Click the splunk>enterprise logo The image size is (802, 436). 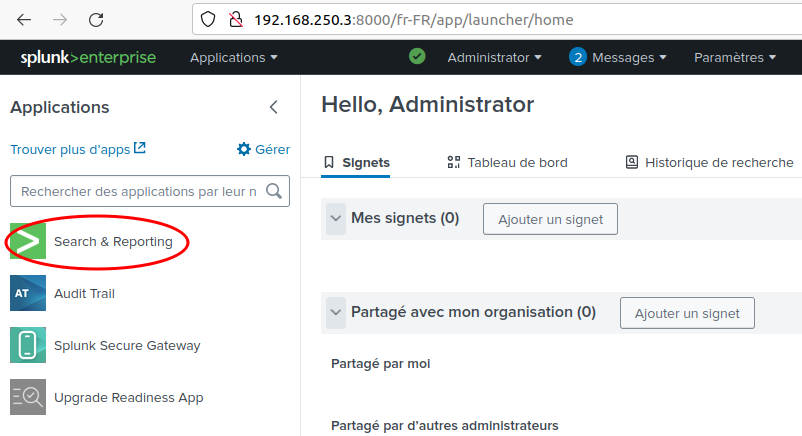point(88,57)
